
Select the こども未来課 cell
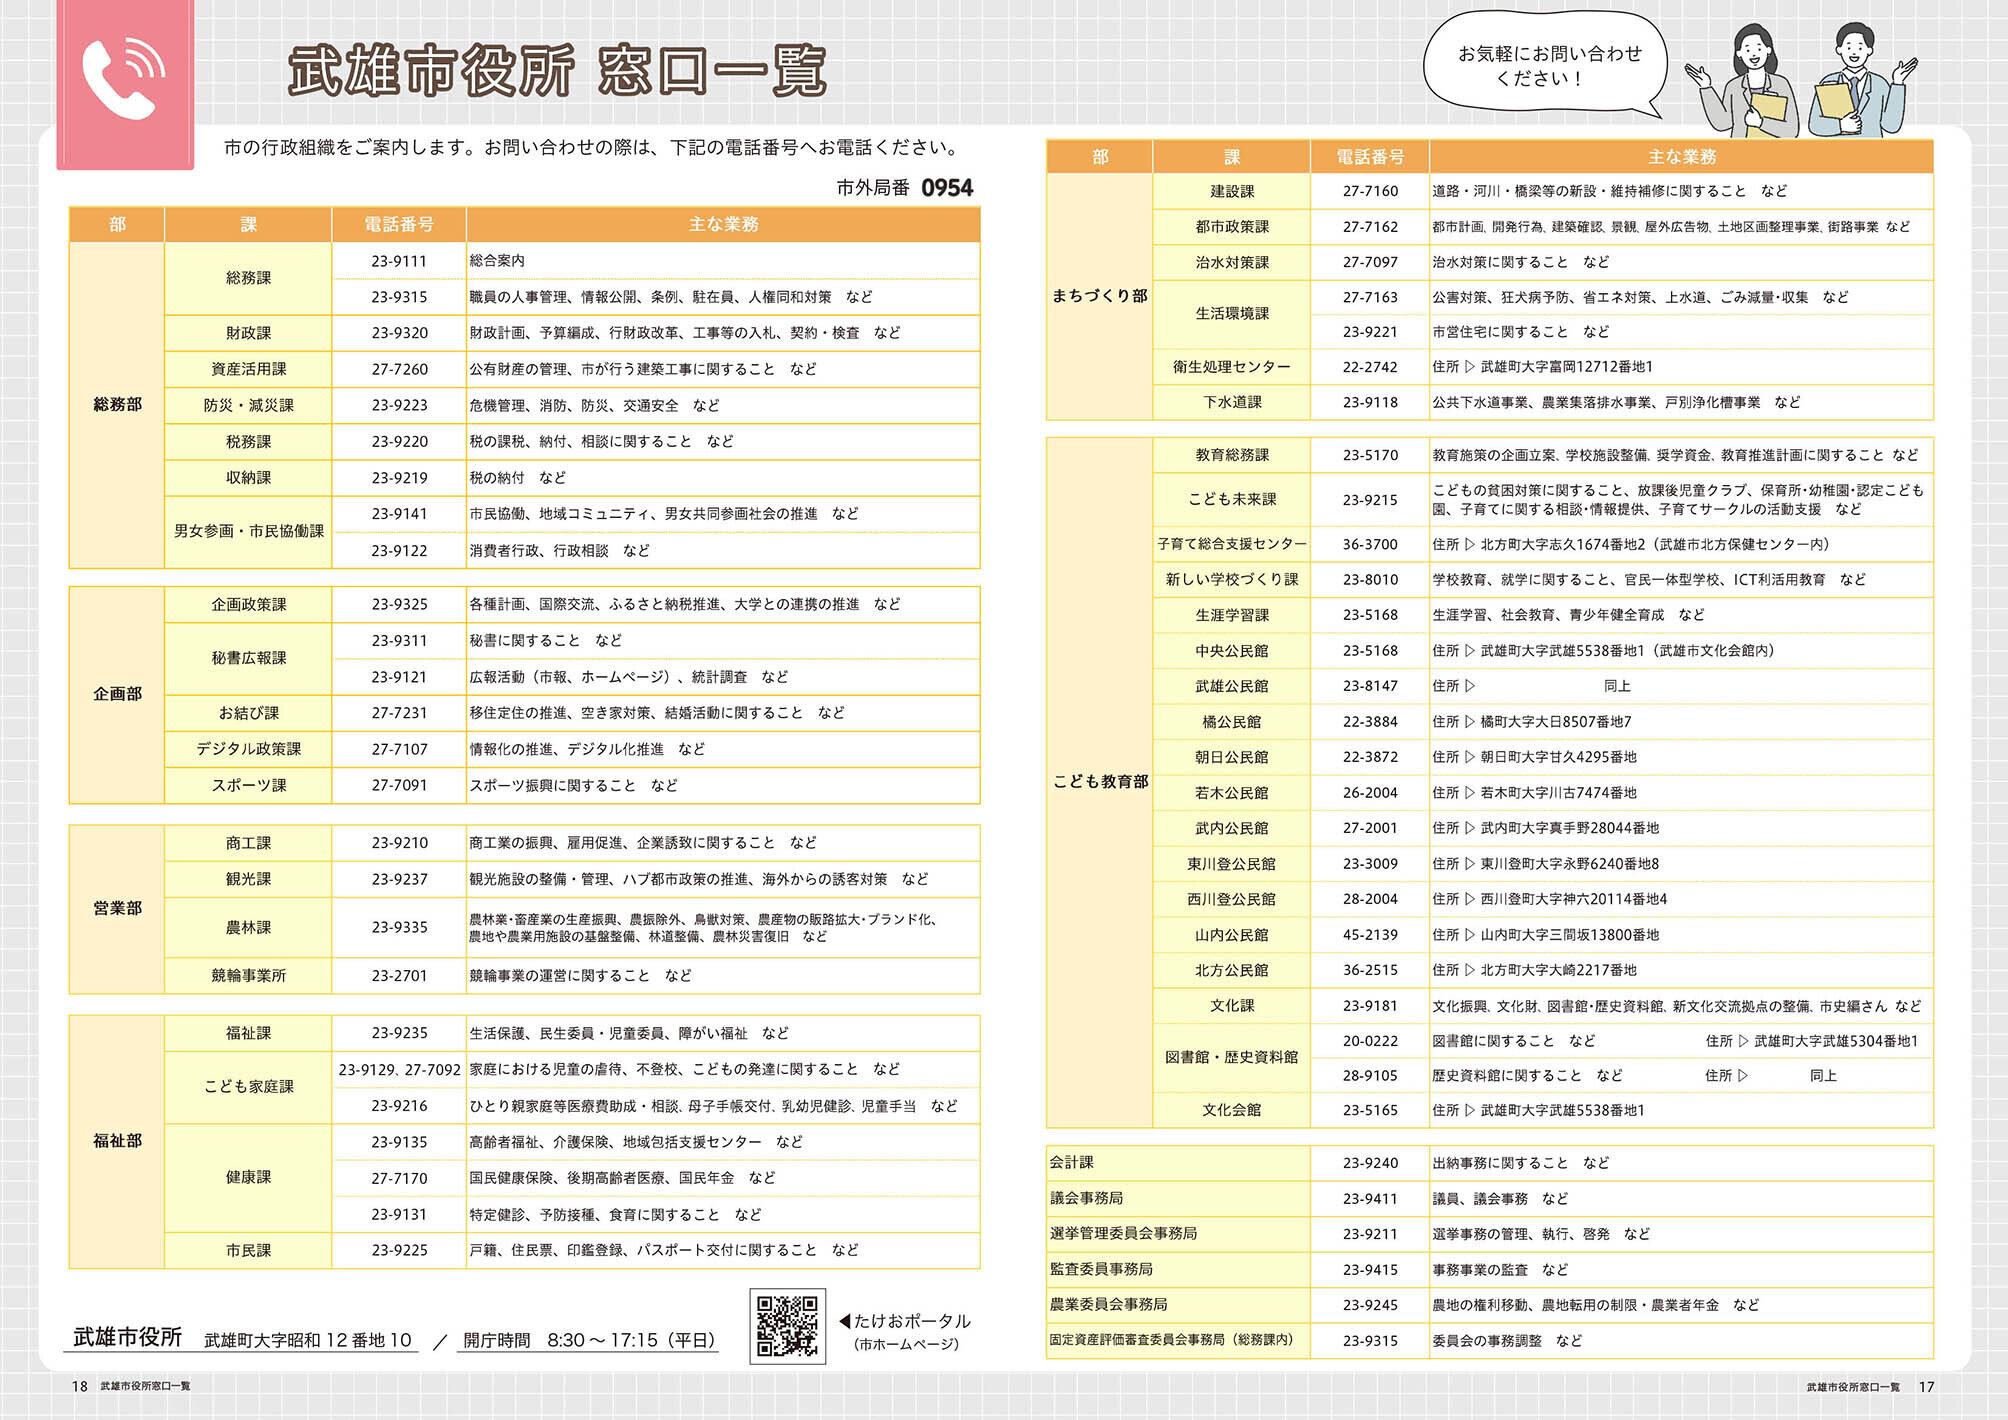pos(1231,499)
